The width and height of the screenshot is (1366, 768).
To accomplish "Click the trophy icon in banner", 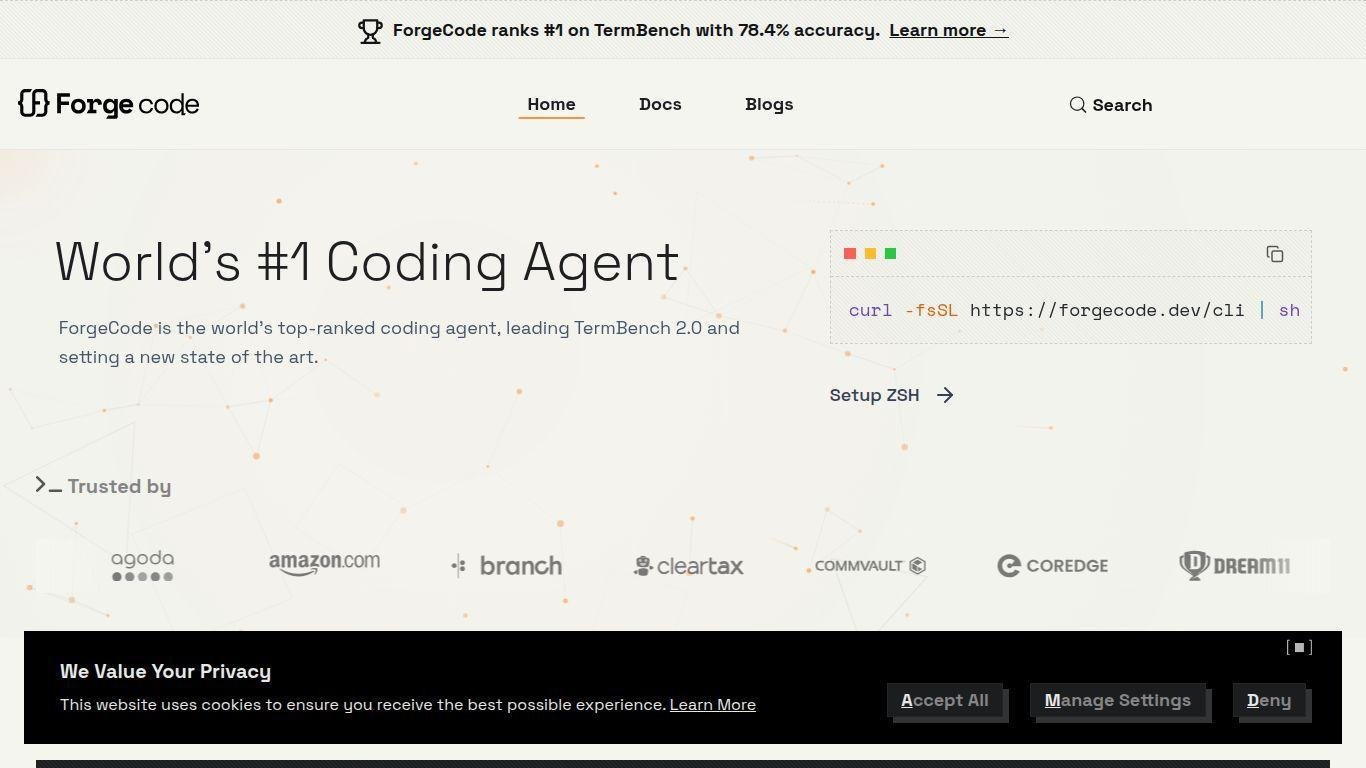I will (x=370, y=31).
